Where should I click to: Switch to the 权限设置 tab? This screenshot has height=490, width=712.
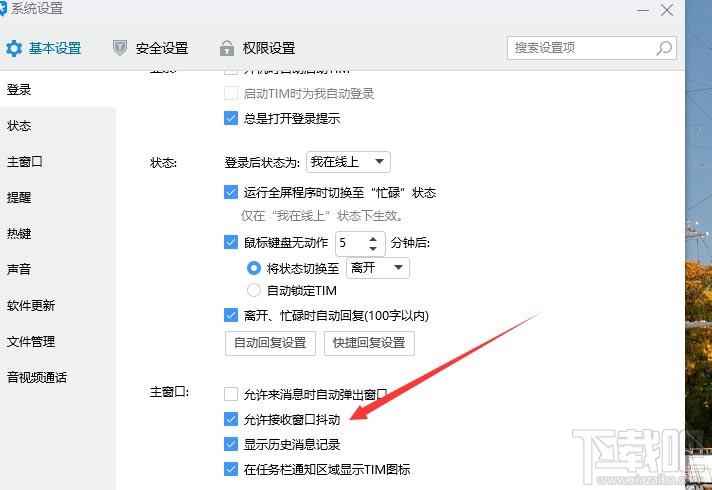[257, 48]
